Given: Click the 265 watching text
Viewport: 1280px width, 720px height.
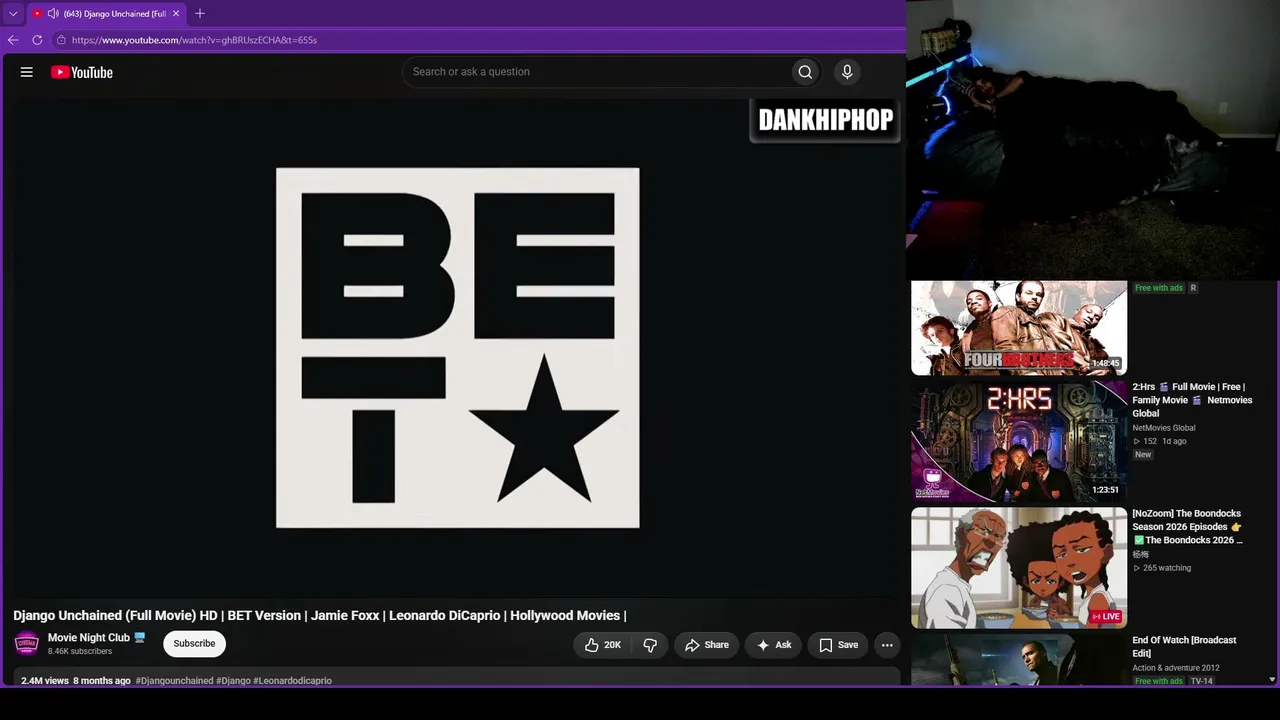Looking at the screenshot, I should pos(1167,568).
